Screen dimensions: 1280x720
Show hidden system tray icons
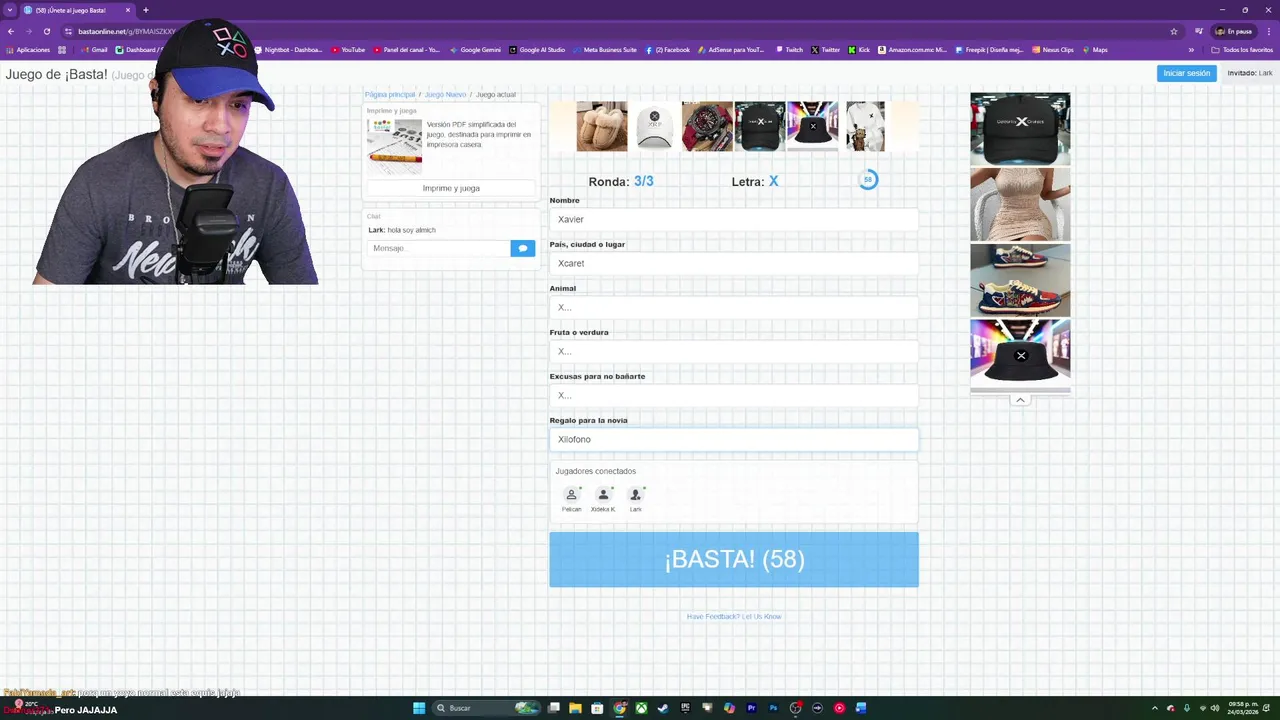(1155, 708)
